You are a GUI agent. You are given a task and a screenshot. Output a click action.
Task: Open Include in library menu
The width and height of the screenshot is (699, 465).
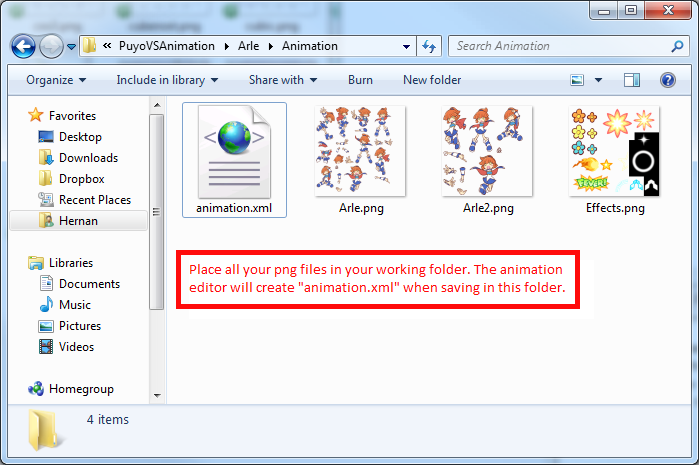tap(167, 80)
